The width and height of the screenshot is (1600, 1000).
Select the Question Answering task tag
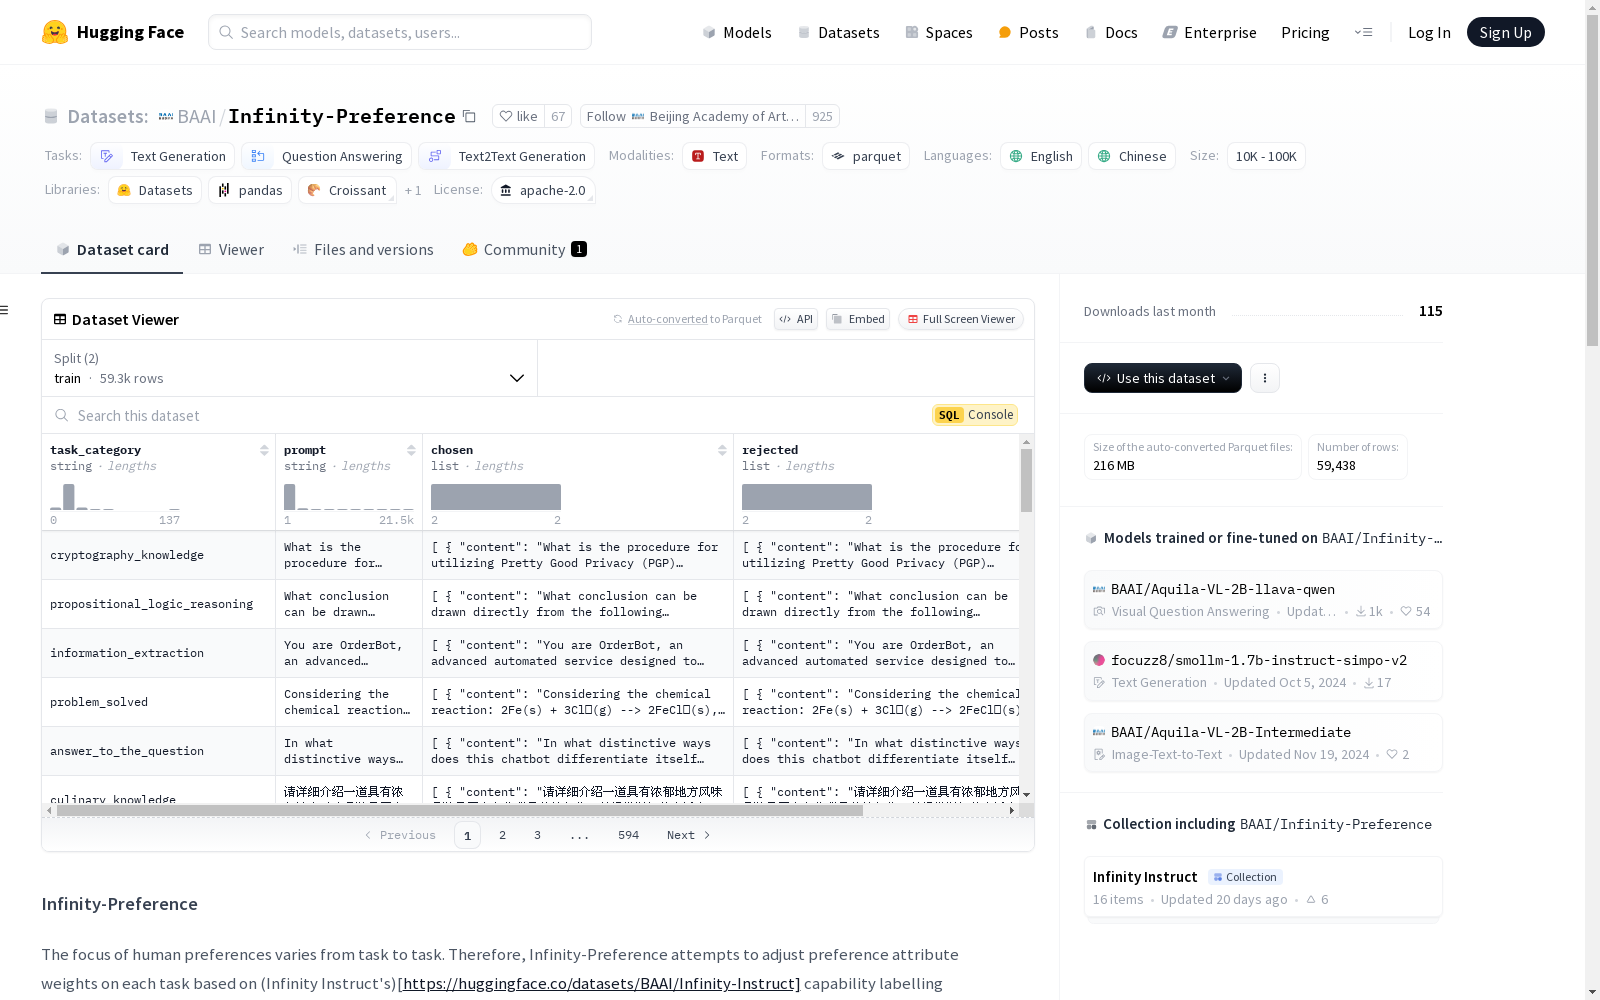coord(327,156)
